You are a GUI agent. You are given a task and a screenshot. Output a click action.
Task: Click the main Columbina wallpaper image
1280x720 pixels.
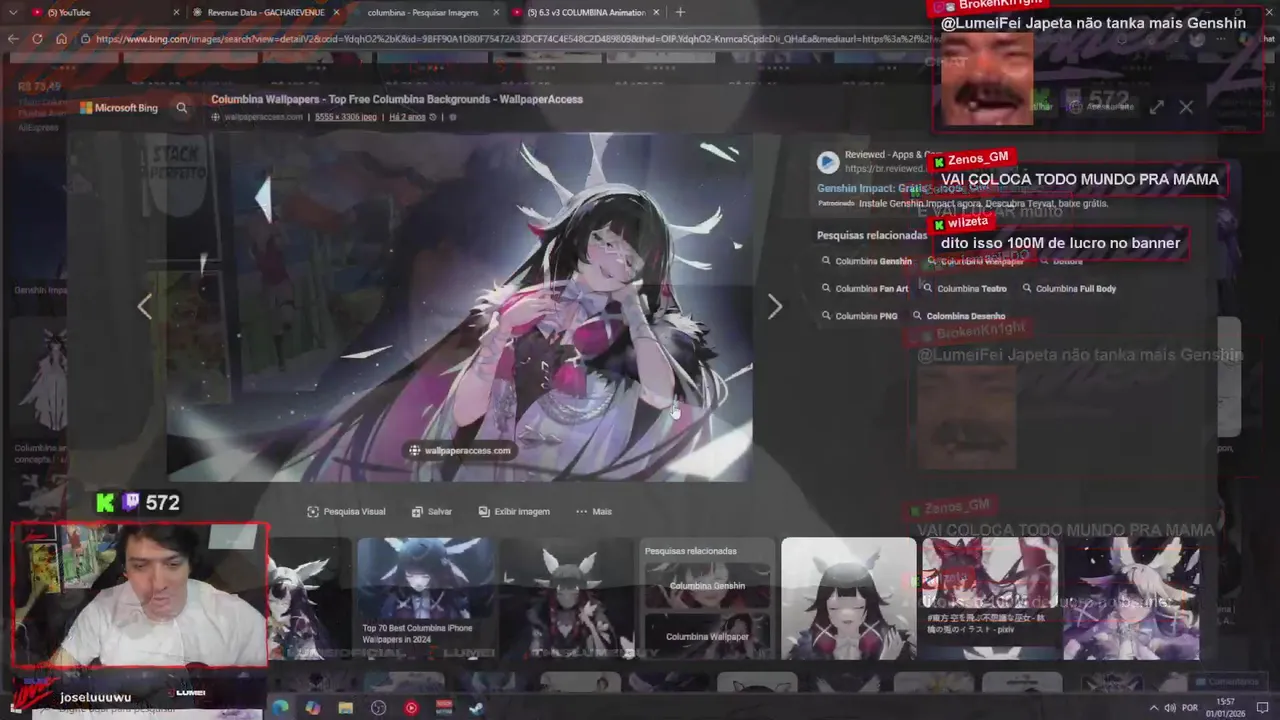coord(460,307)
